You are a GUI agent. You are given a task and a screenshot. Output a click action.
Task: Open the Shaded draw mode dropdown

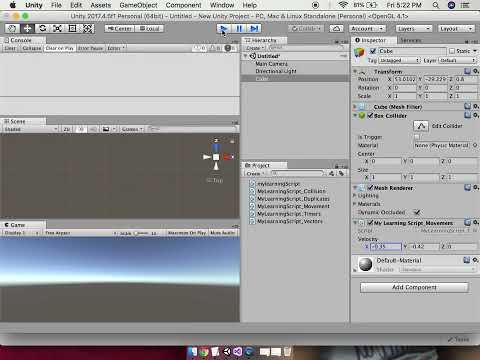(x=31, y=129)
